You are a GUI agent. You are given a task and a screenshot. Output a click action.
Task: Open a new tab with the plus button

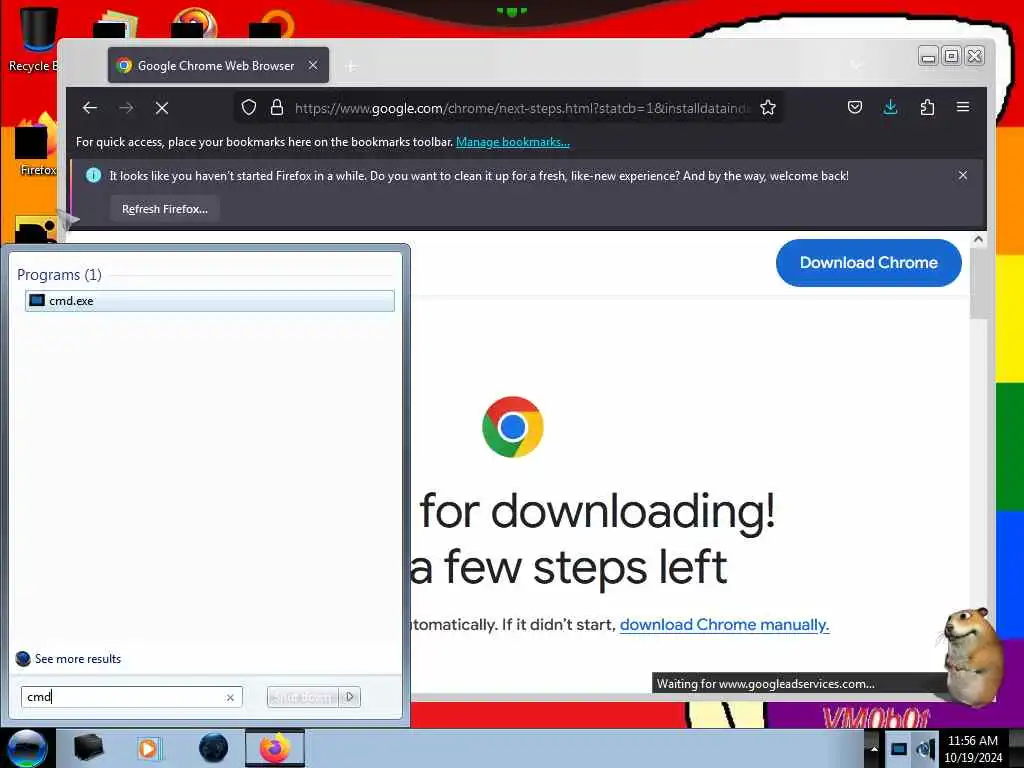tap(351, 66)
